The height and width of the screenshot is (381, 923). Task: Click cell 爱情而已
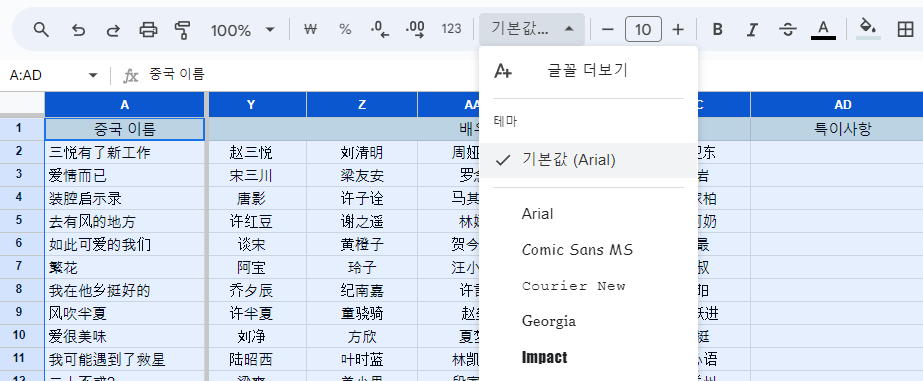pyautogui.click(x=125, y=175)
